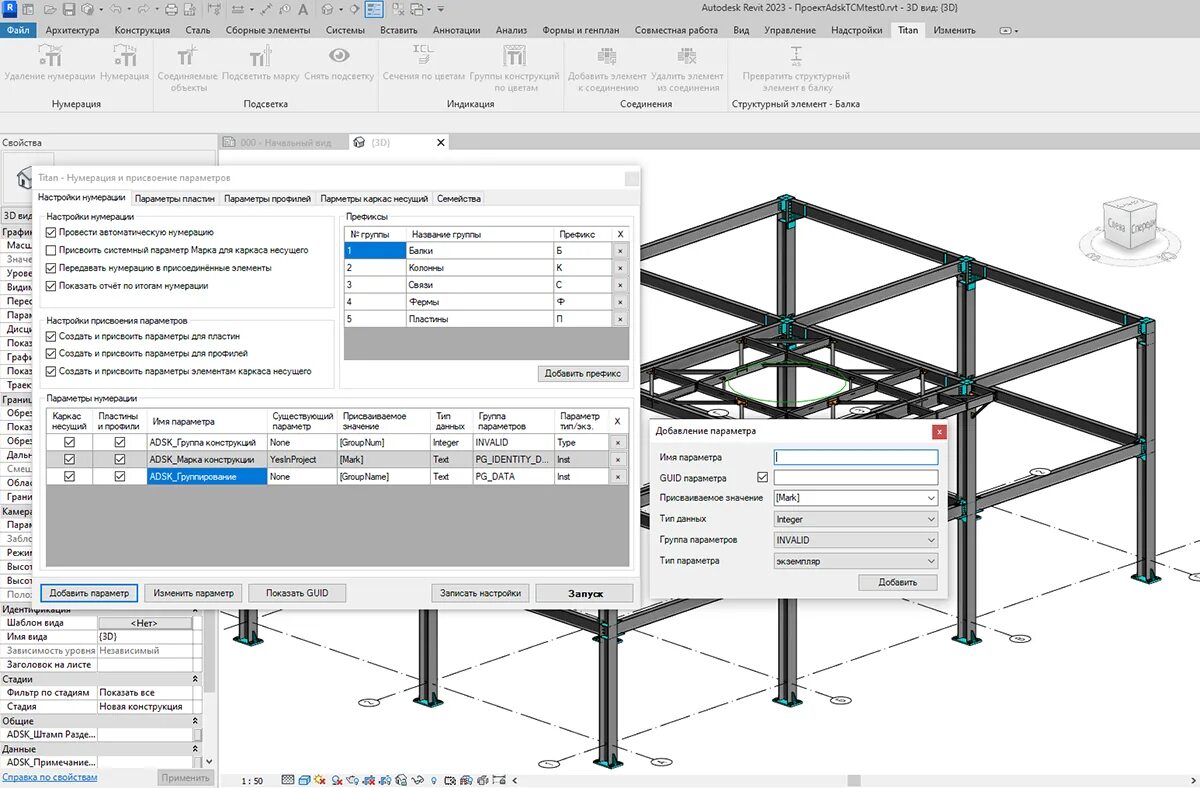Open default 3D view from quick access

click(327, 9)
